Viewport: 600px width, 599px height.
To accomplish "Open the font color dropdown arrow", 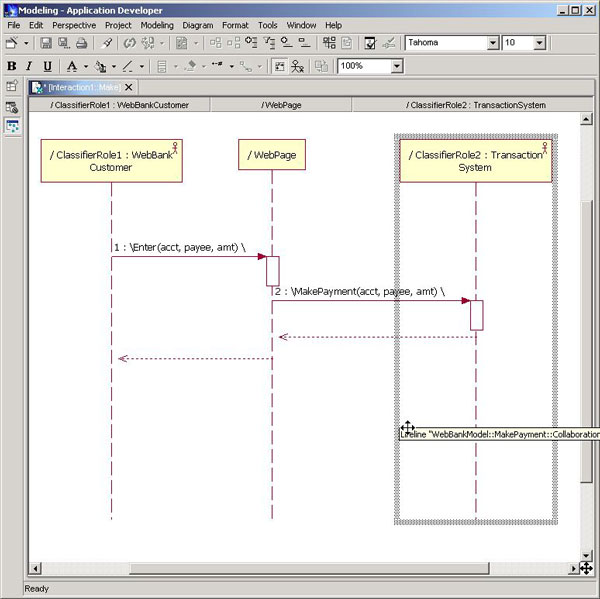I will 86,66.
